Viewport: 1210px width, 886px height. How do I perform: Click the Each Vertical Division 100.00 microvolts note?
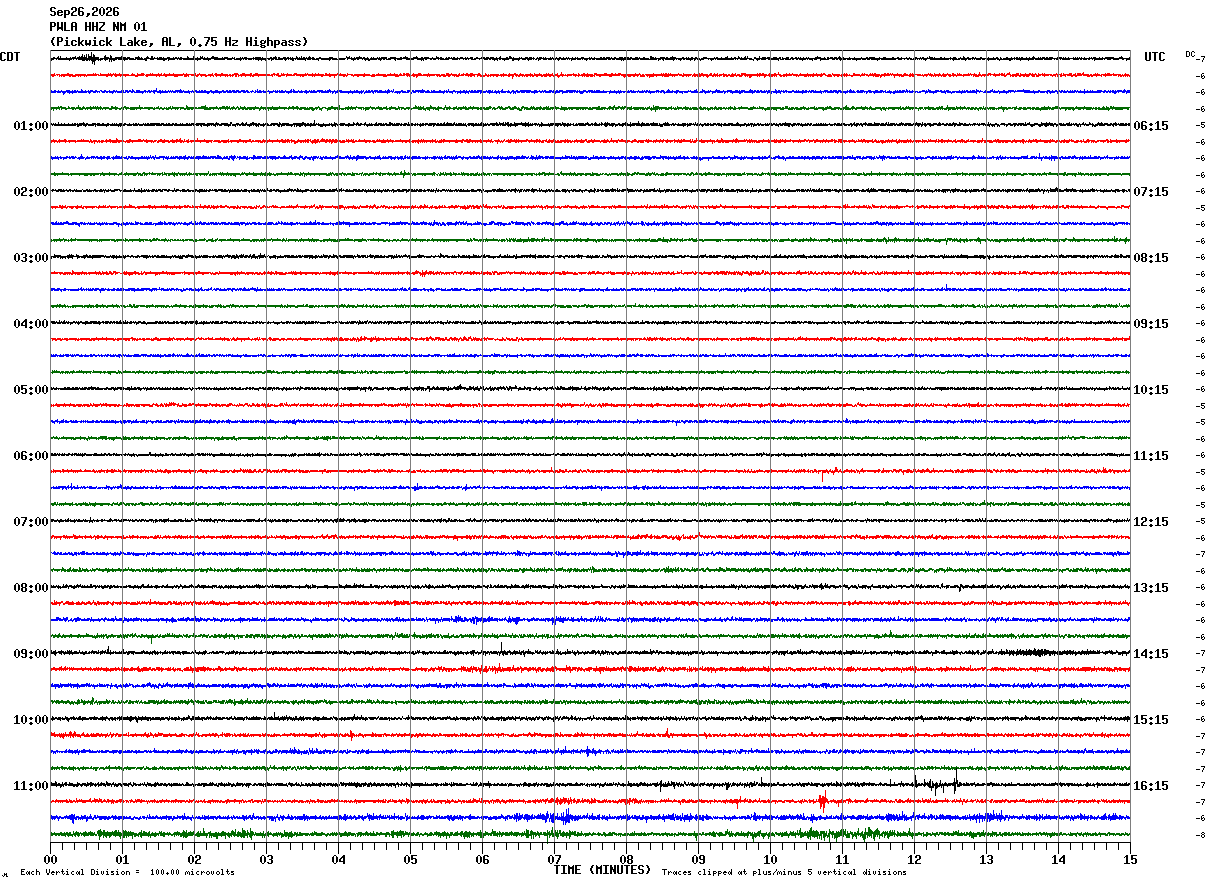tap(127, 872)
